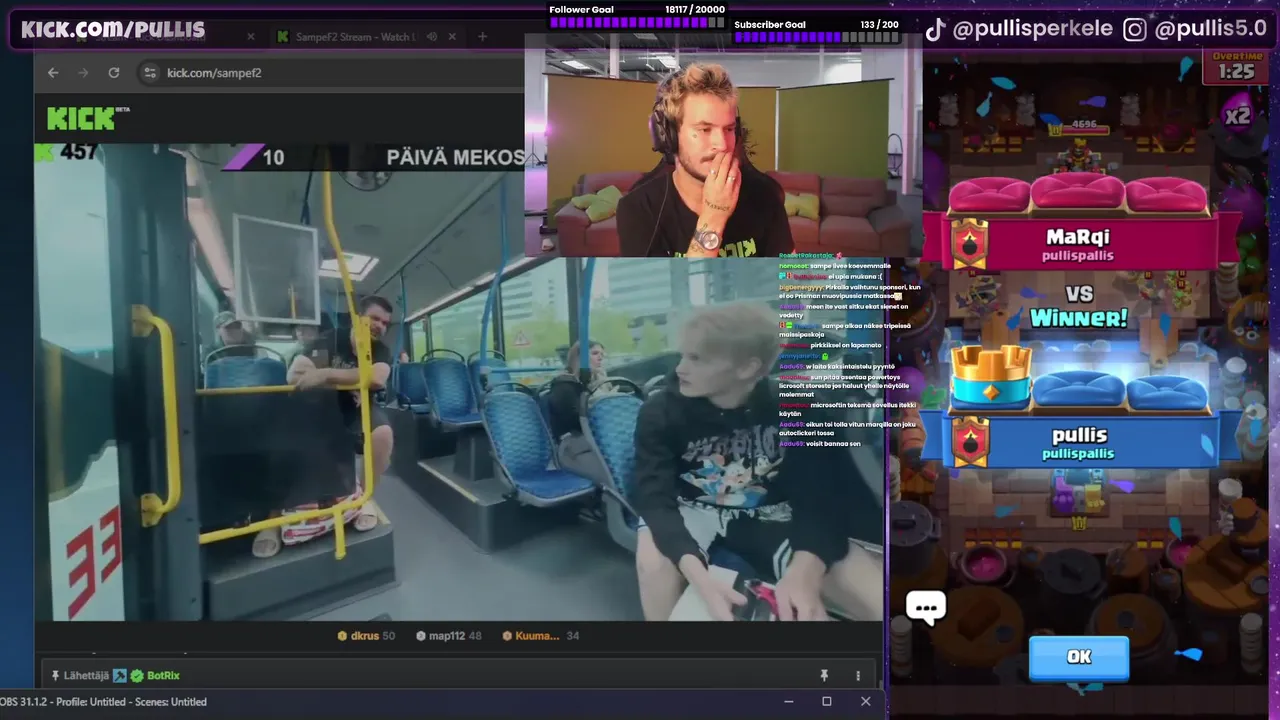The image size is (1280, 720).
Task: Select the BotRix verified badge
Action: pyautogui.click(x=137, y=676)
